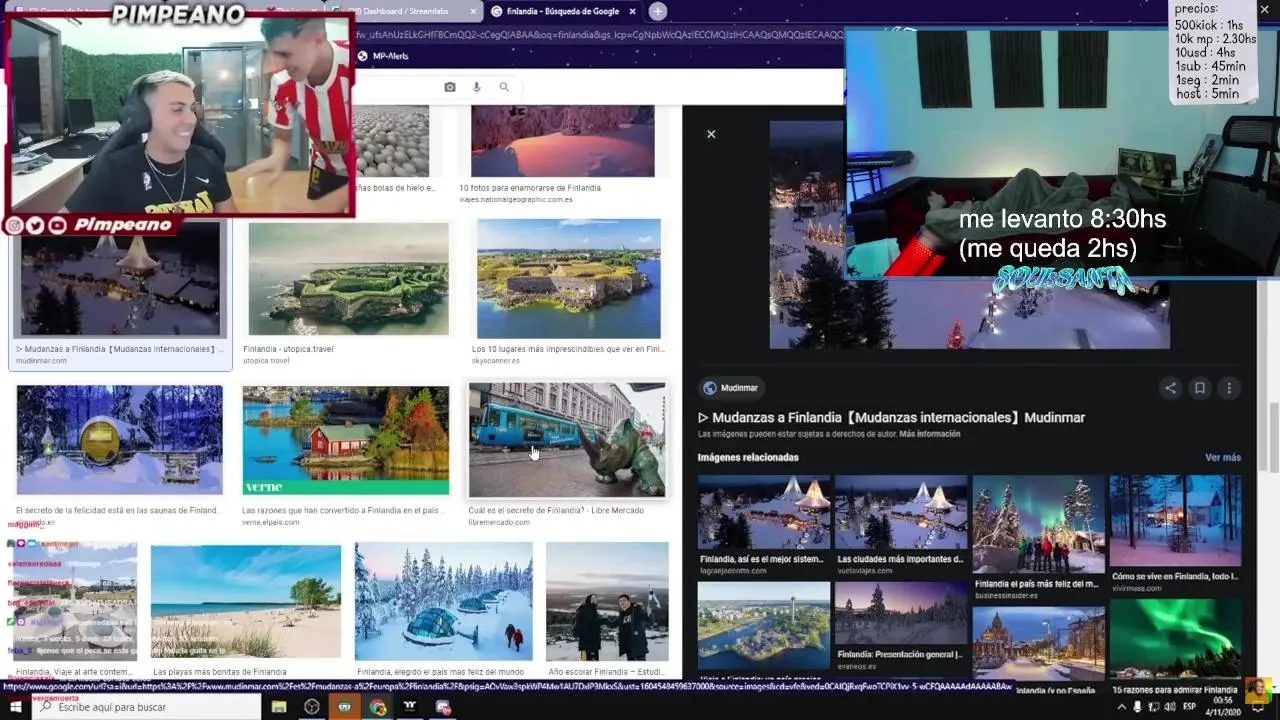Screen dimensions: 1280x720
Task: Open related image 'Cómo se vive en Finlandia'
Action: [1175, 521]
